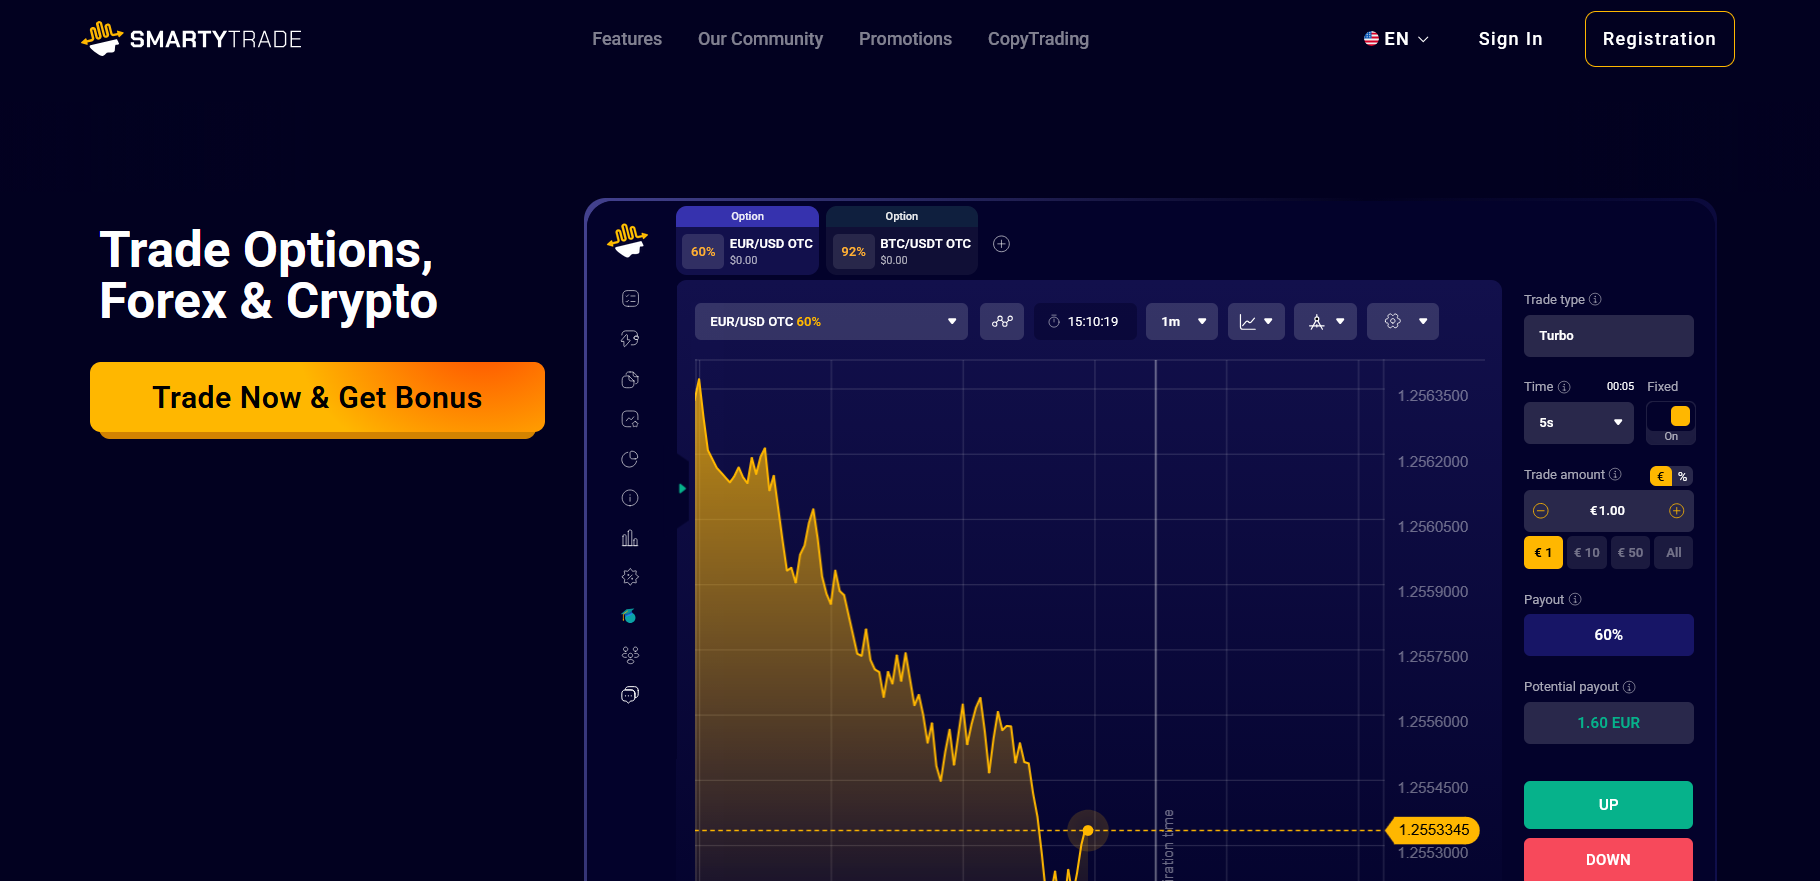
Task: Open the chat bubbles sidebar icon
Action: point(630,694)
